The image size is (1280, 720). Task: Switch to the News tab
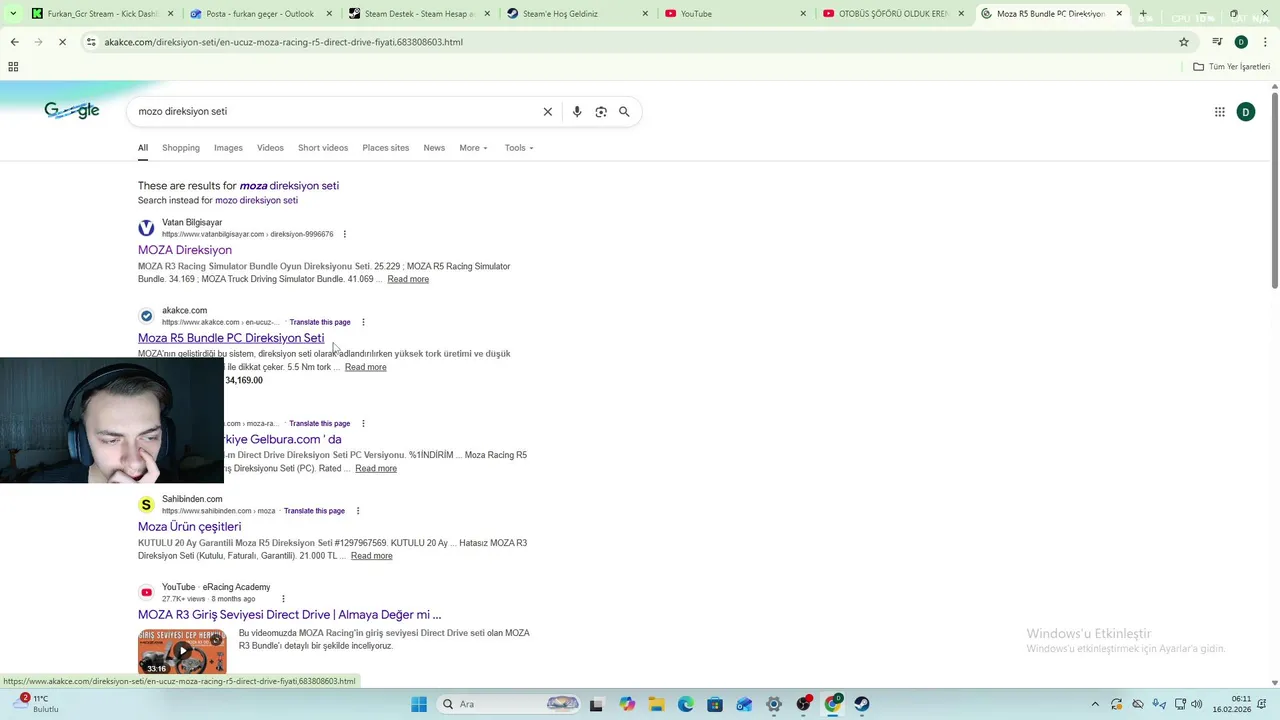click(434, 148)
